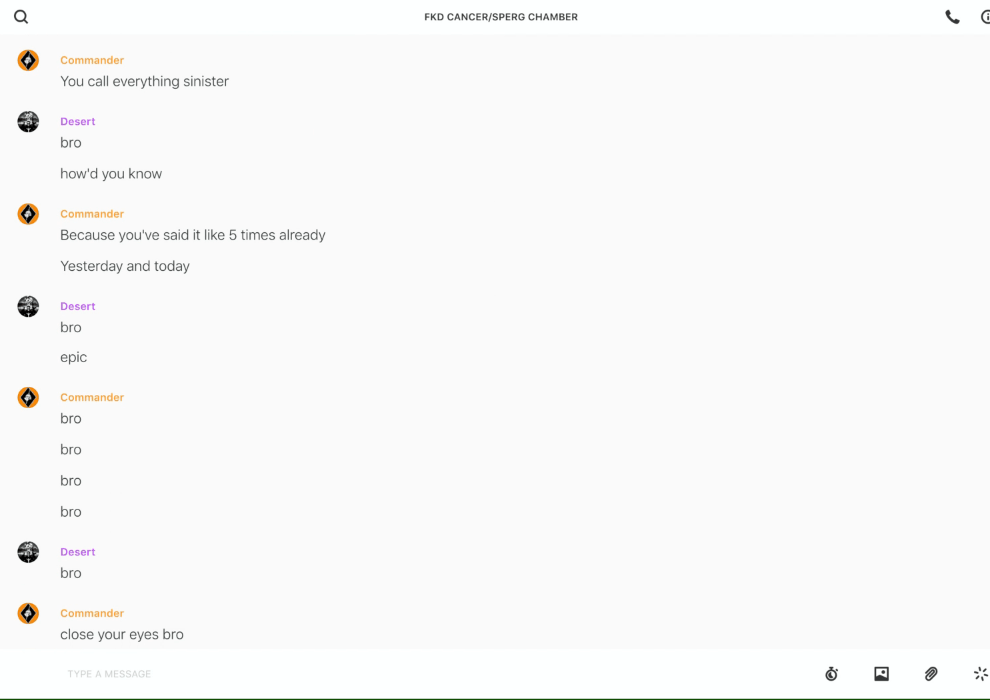Screen dimensions: 990x700
Task: Attach an image with picture icon
Action: [x=881, y=673]
